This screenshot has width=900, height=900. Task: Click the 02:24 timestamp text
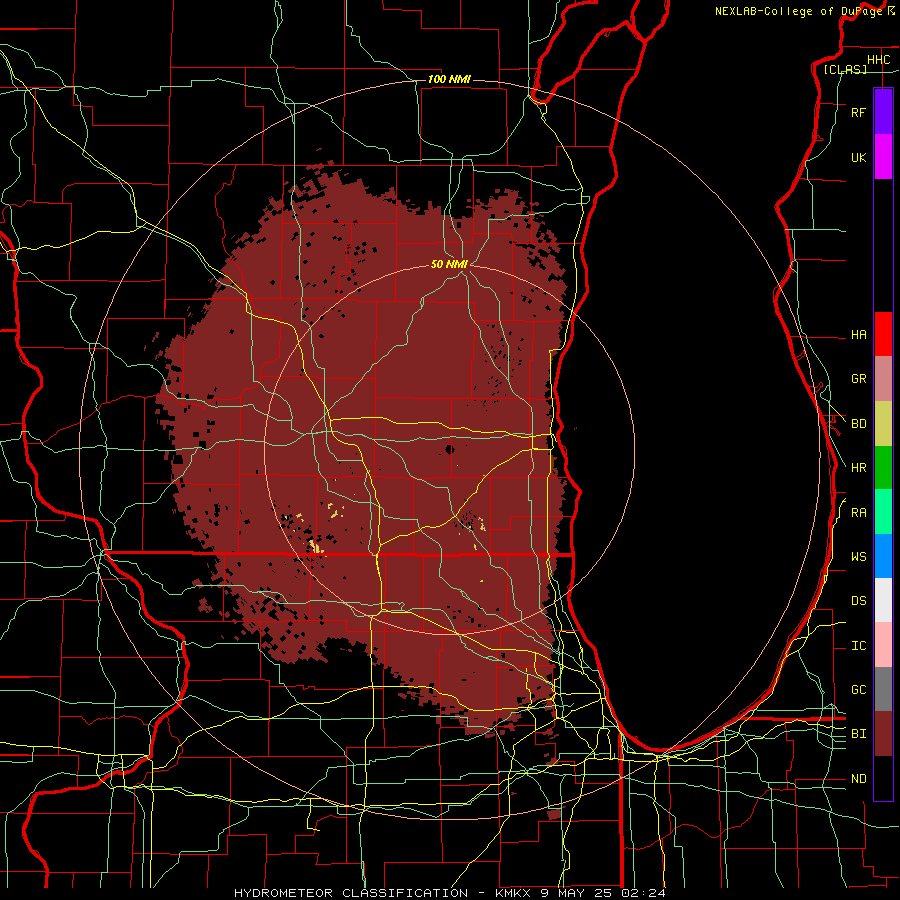coord(643,893)
